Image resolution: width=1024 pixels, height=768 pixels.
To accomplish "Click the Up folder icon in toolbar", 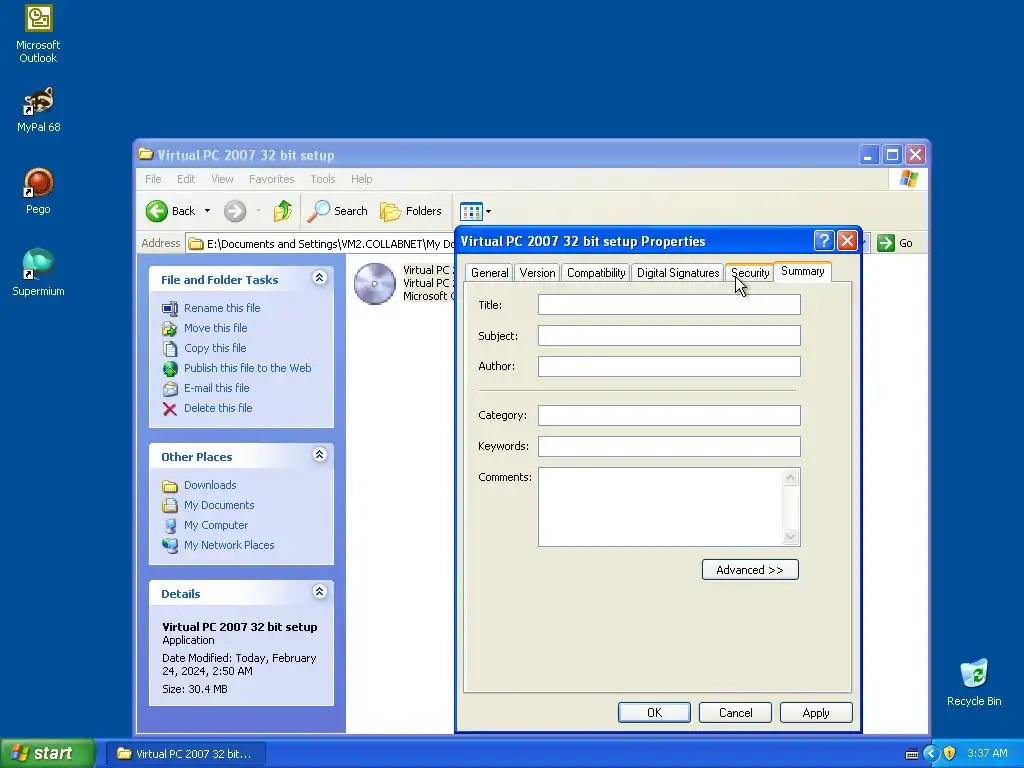I will pyautogui.click(x=283, y=211).
